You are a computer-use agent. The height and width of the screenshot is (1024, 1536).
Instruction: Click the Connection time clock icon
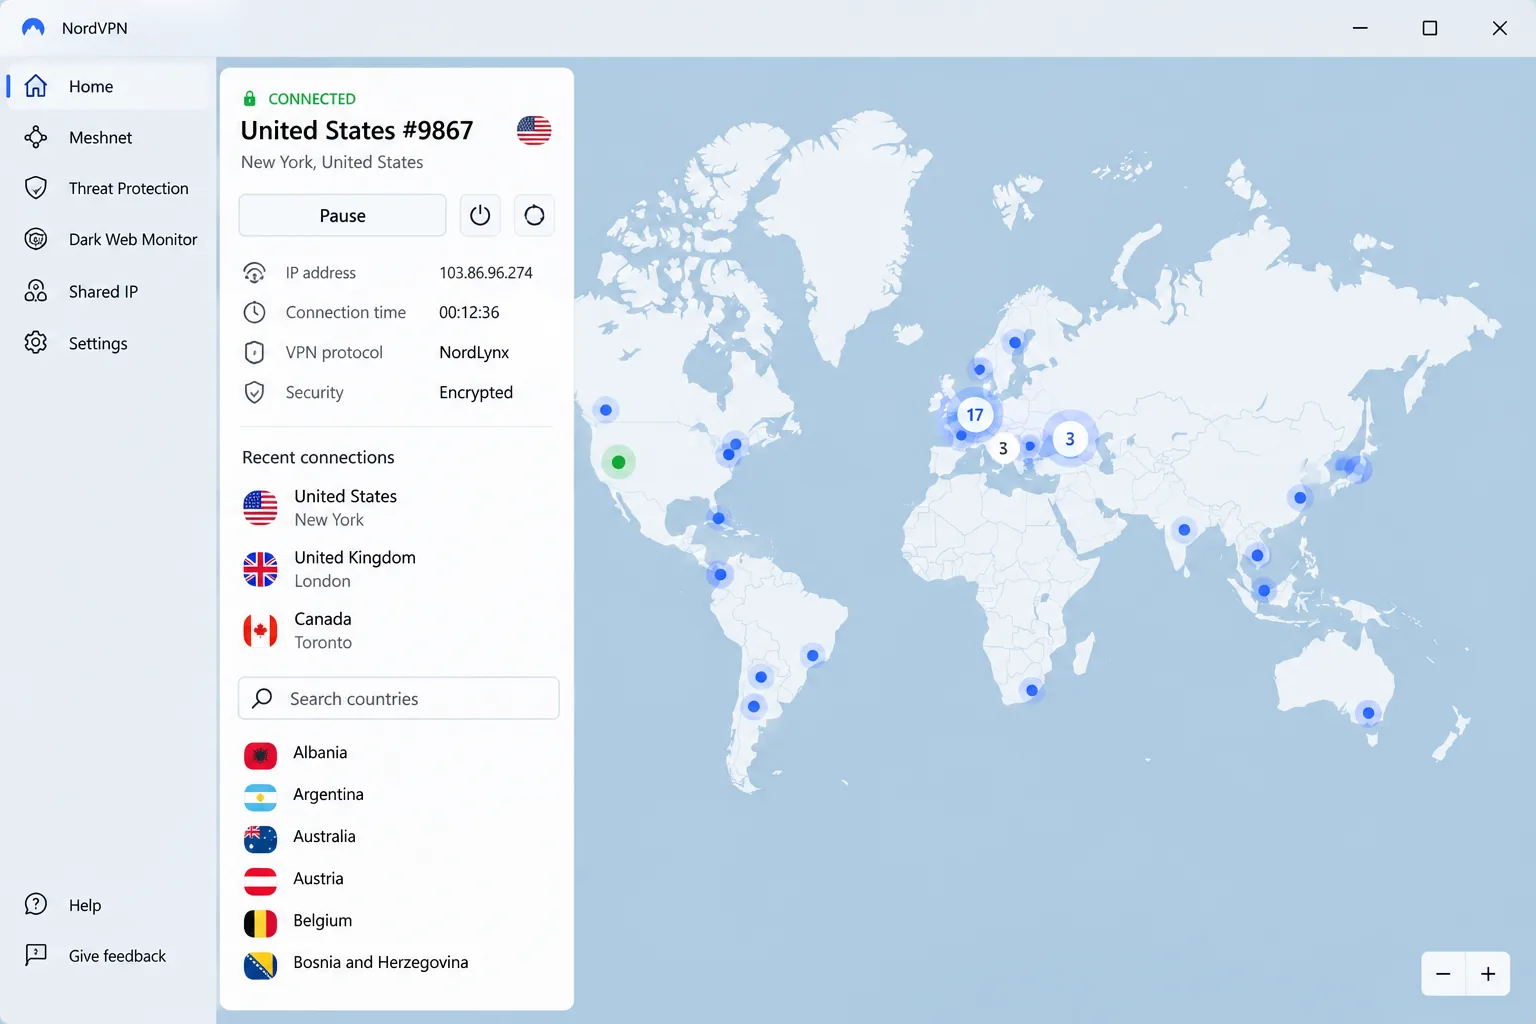(x=255, y=312)
